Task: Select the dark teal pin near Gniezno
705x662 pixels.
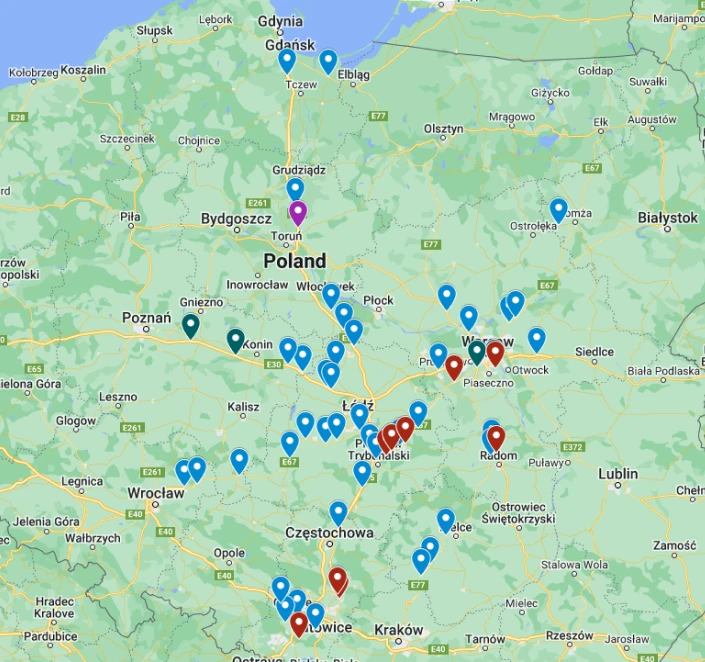Action: (190, 325)
